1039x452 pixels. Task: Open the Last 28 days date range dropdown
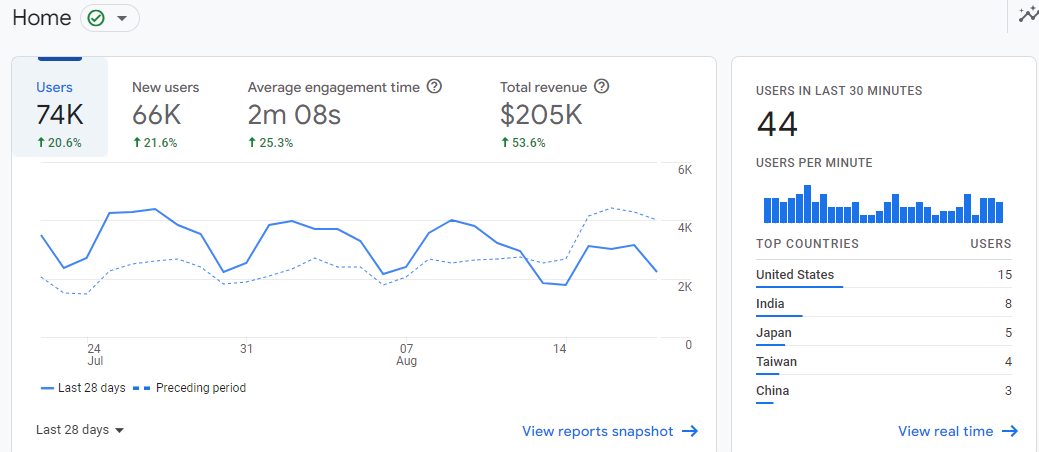[80, 430]
